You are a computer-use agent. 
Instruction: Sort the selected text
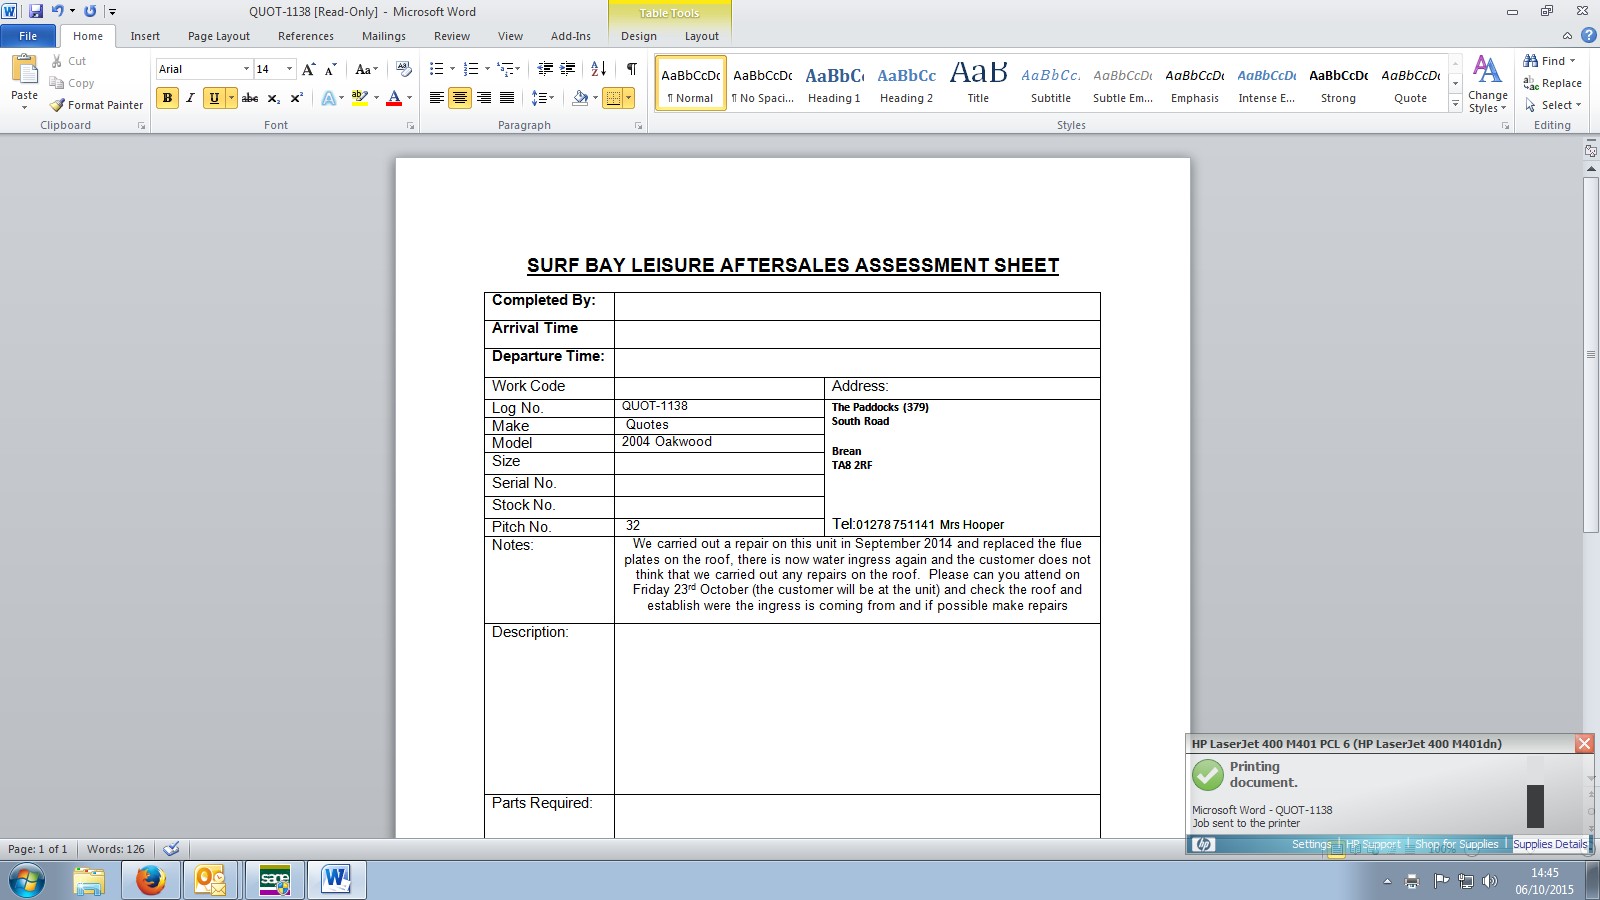pos(599,69)
